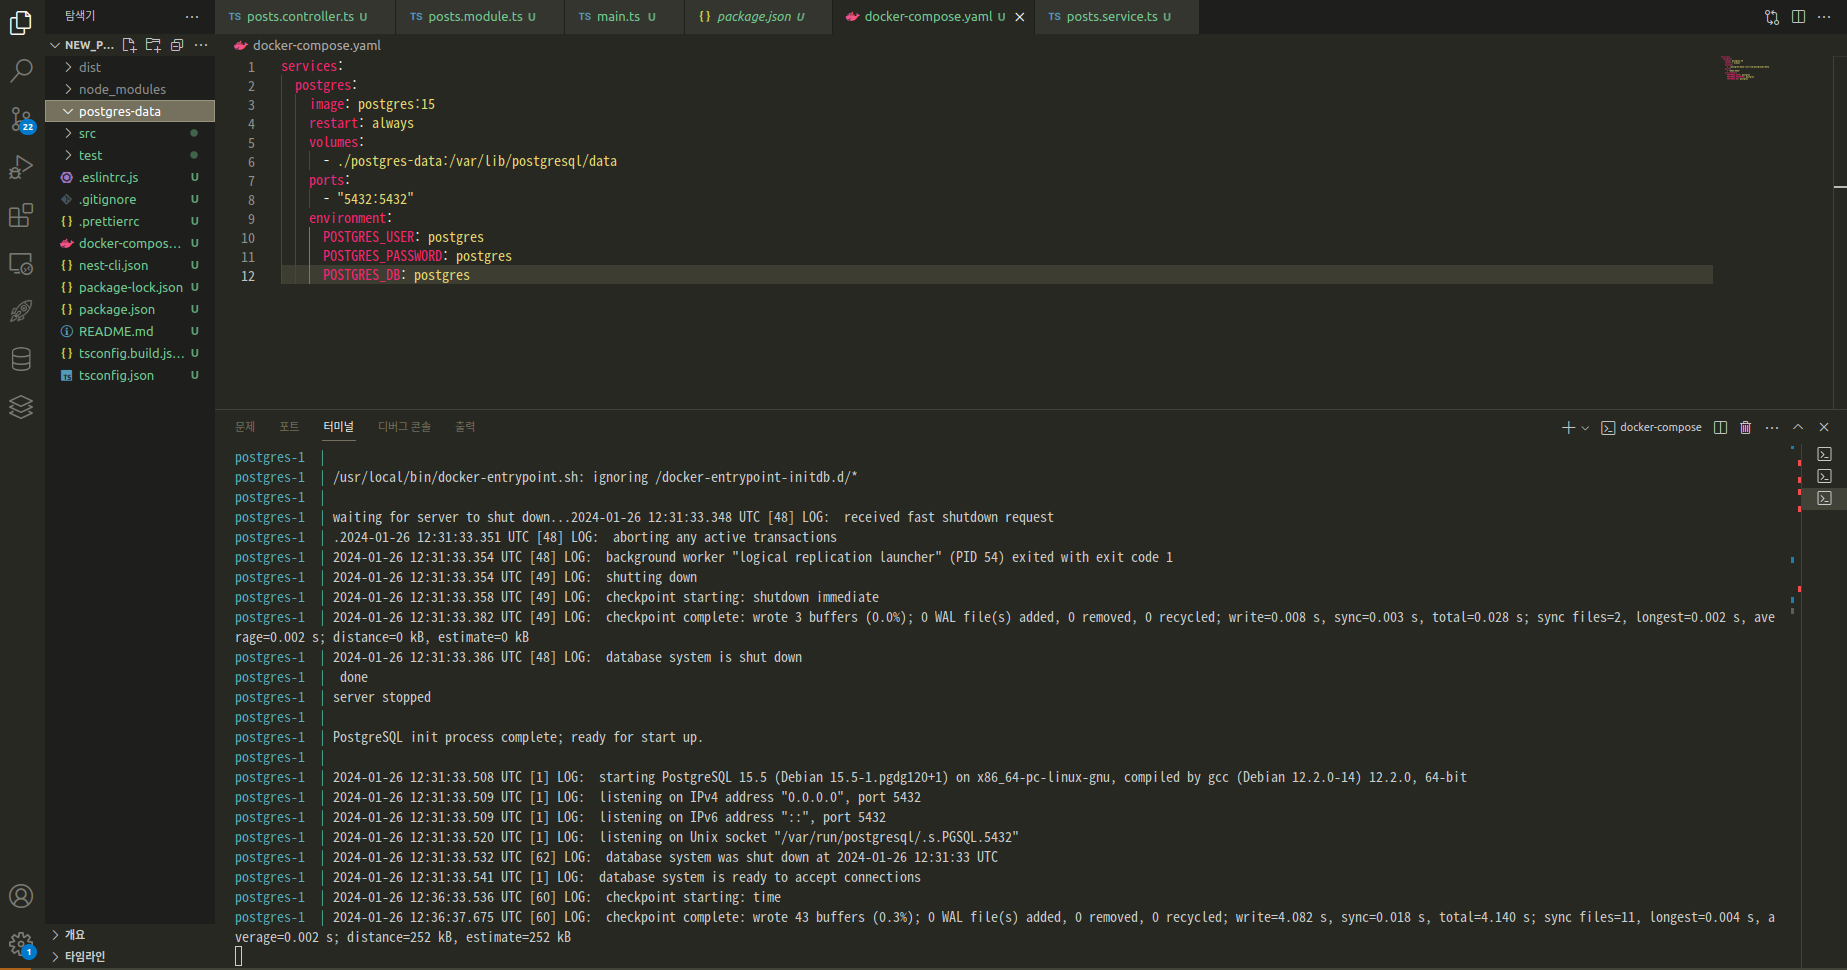
Task: Open package-lock.json in explorer
Action: (130, 287)
